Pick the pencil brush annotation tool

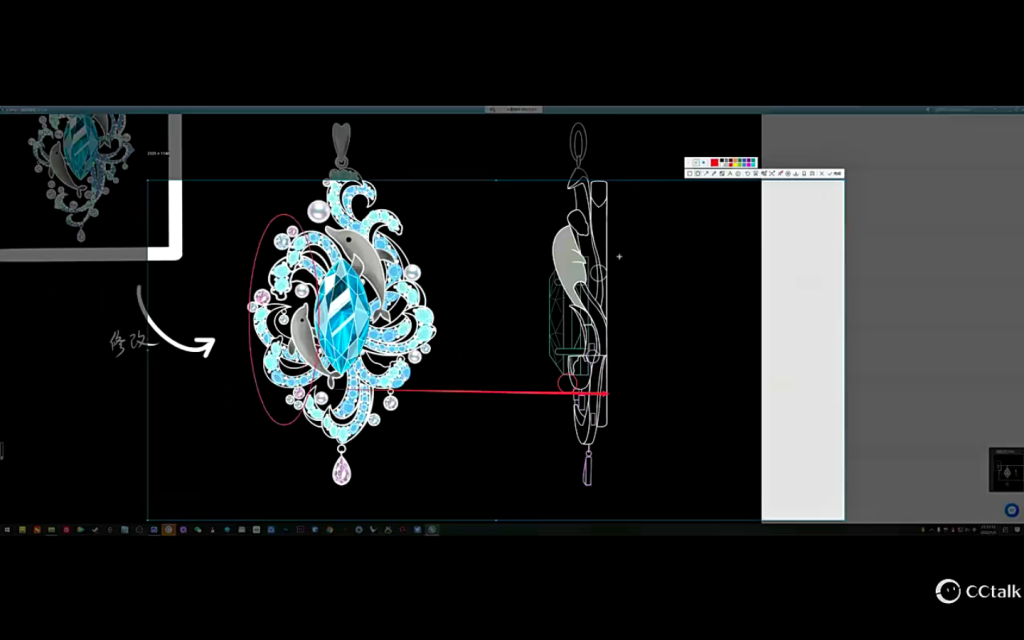(x=714, y=174)
